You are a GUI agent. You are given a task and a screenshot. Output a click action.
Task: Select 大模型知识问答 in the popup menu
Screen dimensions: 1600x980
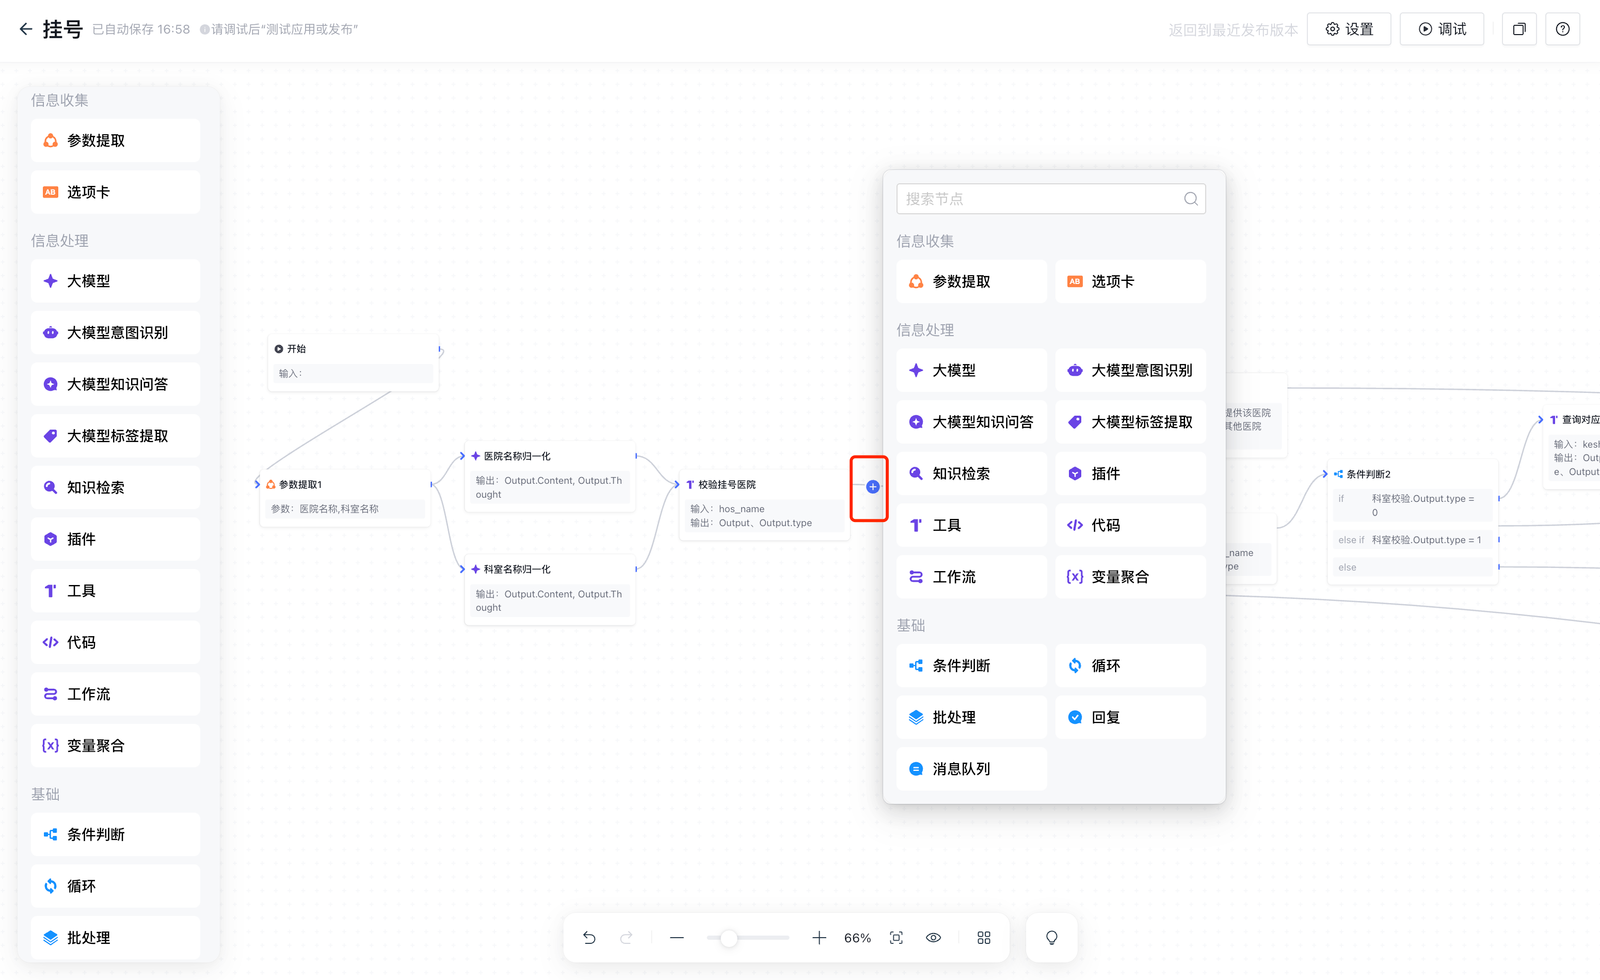[971, 422]
